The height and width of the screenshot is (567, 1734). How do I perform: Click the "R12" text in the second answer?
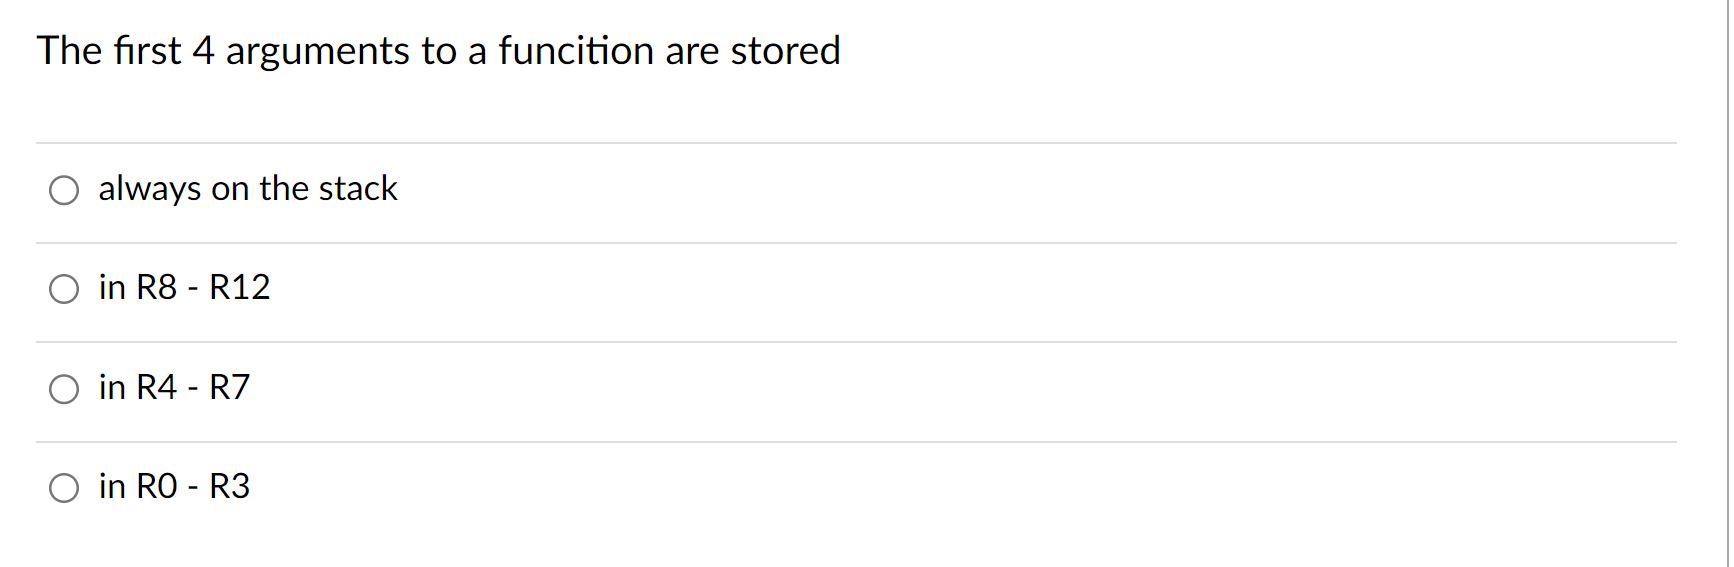240,287
